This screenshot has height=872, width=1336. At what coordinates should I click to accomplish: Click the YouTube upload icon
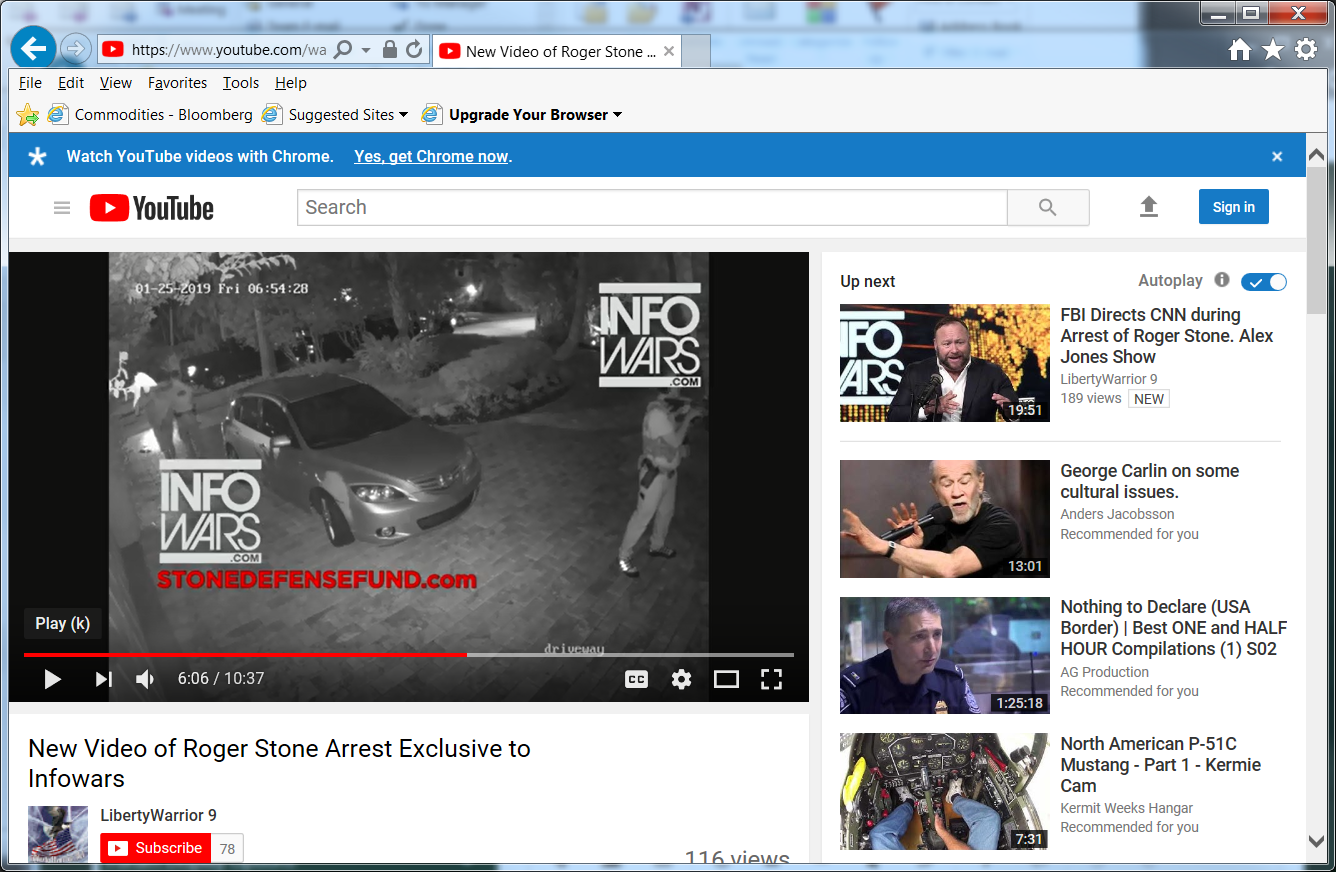point(1149,207)
